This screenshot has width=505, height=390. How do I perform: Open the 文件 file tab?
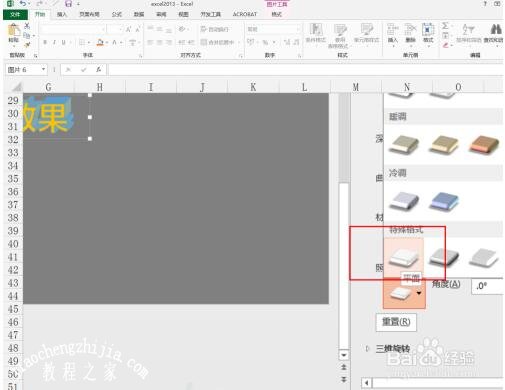[x=15, y=14]
